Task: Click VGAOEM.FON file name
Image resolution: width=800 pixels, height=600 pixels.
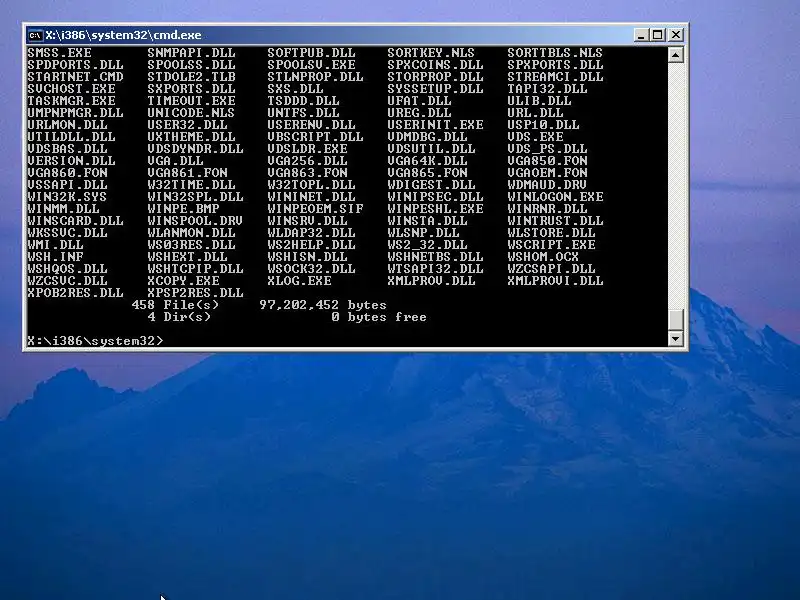Action: [x=547, y=173]
